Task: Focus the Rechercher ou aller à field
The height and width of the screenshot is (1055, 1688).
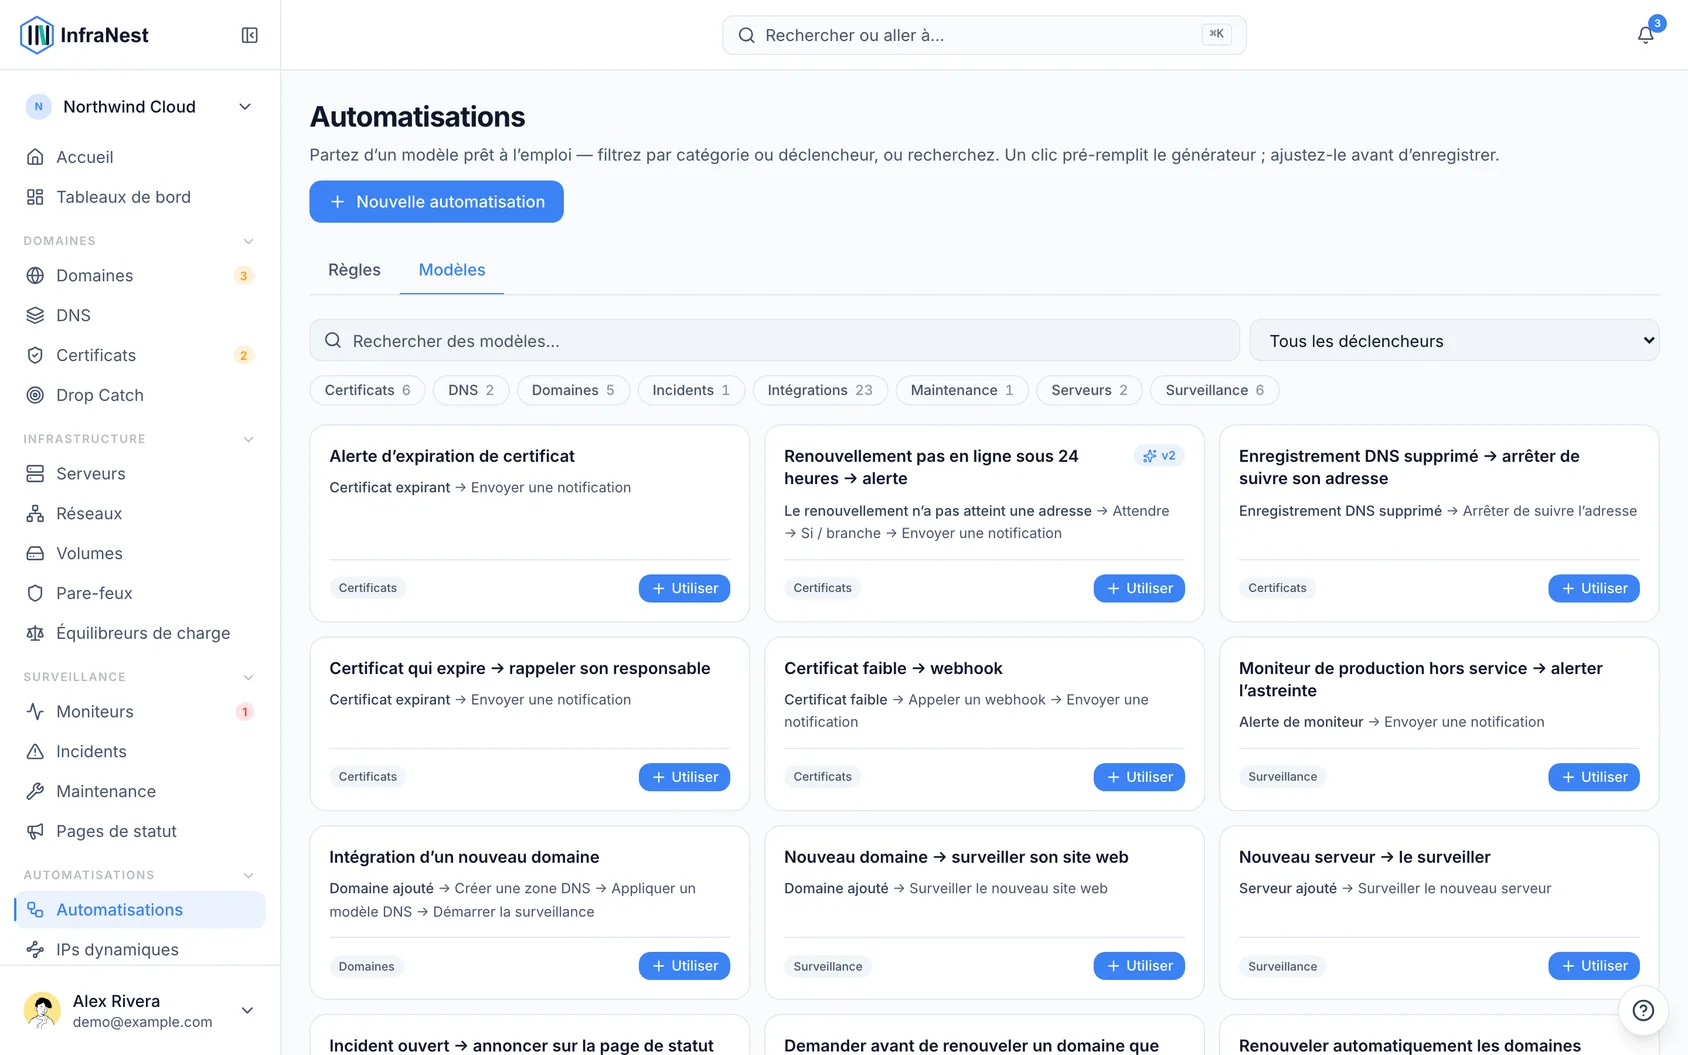Action: (x=984, y=35)
